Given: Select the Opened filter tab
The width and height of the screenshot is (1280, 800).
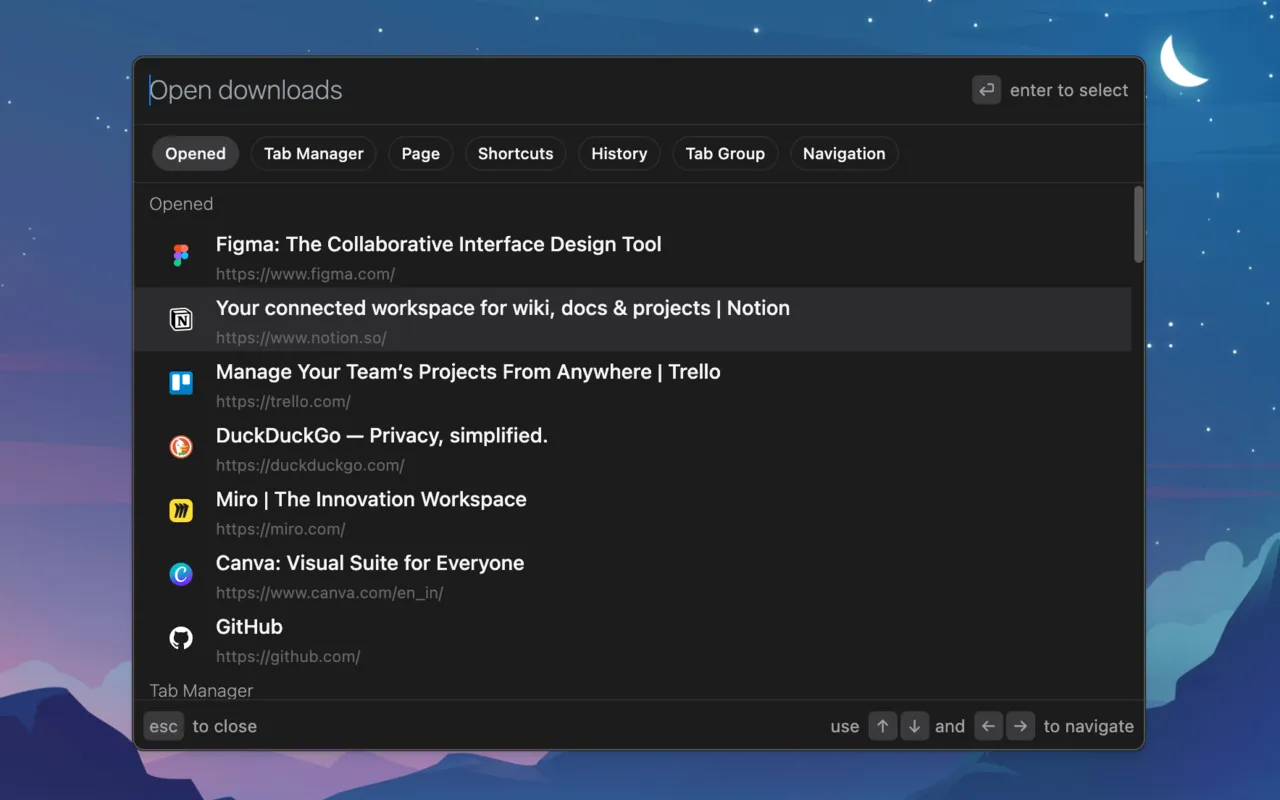Looking at the screenshot, I should click(x=195, y=154).
